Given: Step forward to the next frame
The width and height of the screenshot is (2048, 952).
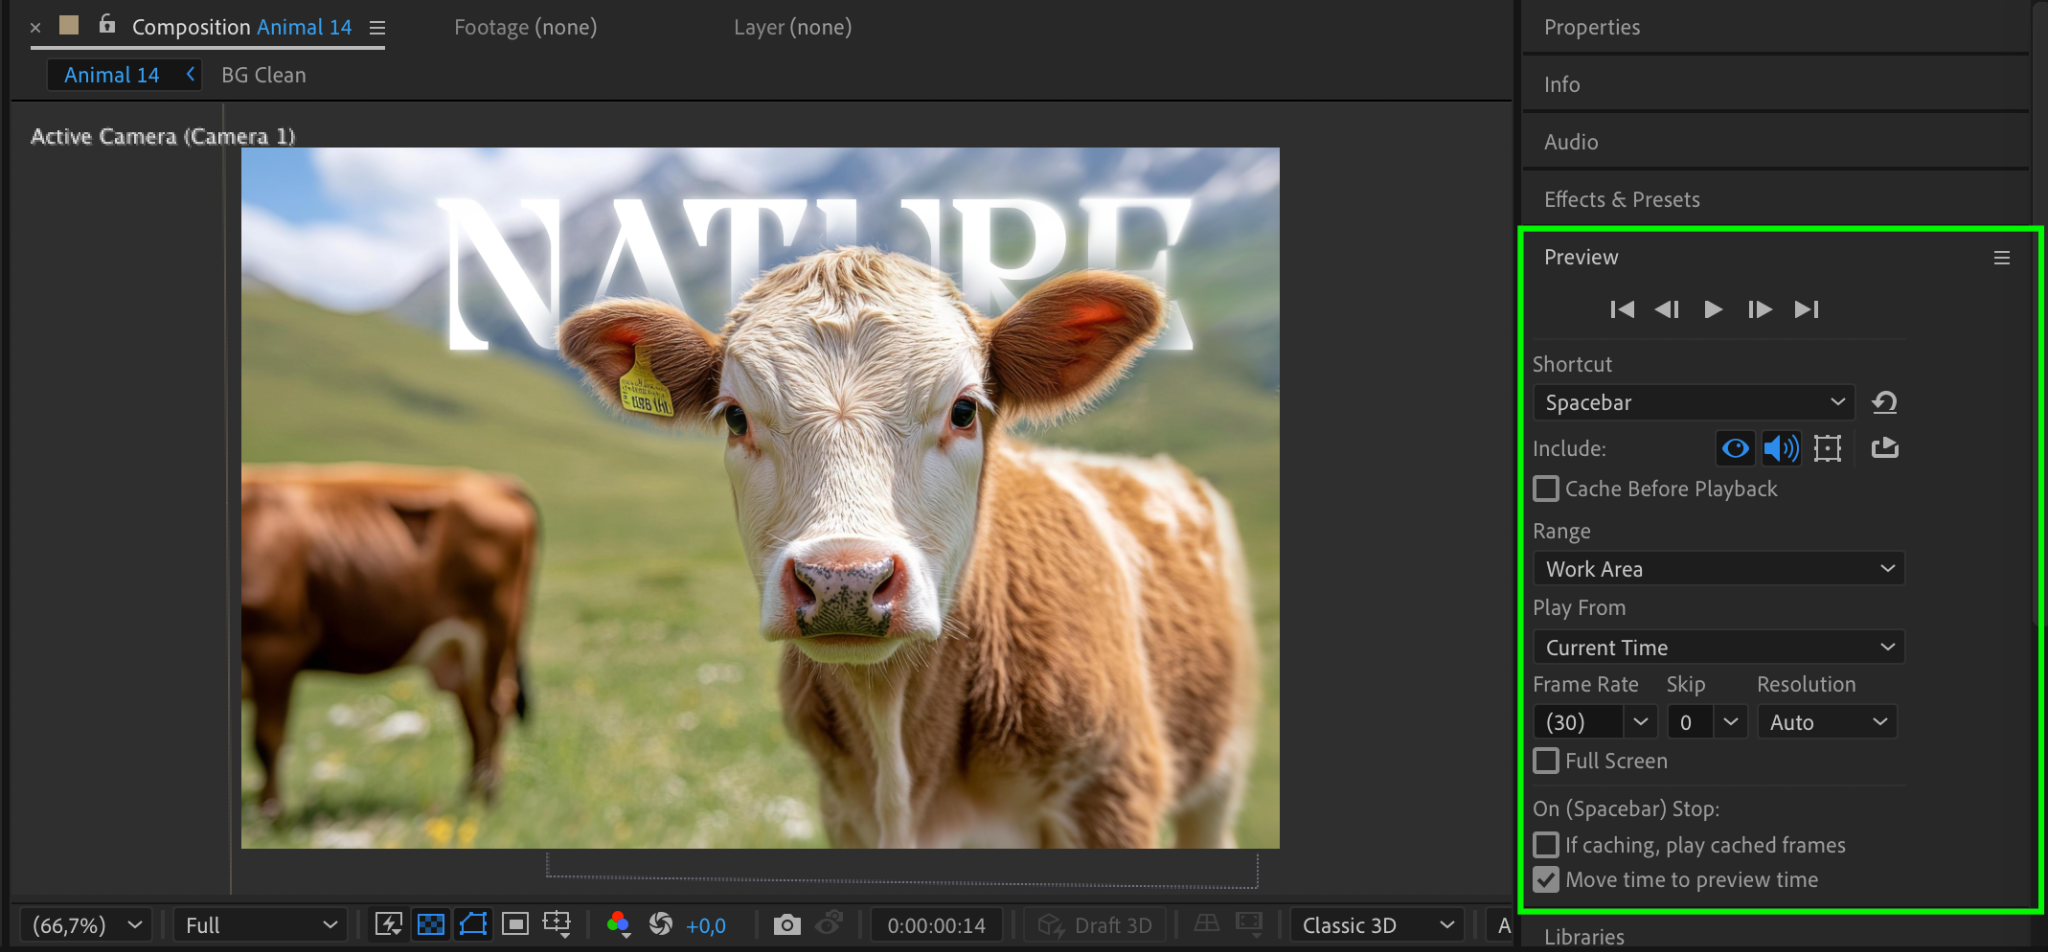Looking at the screenshot, I should (x=1759, y=309).
